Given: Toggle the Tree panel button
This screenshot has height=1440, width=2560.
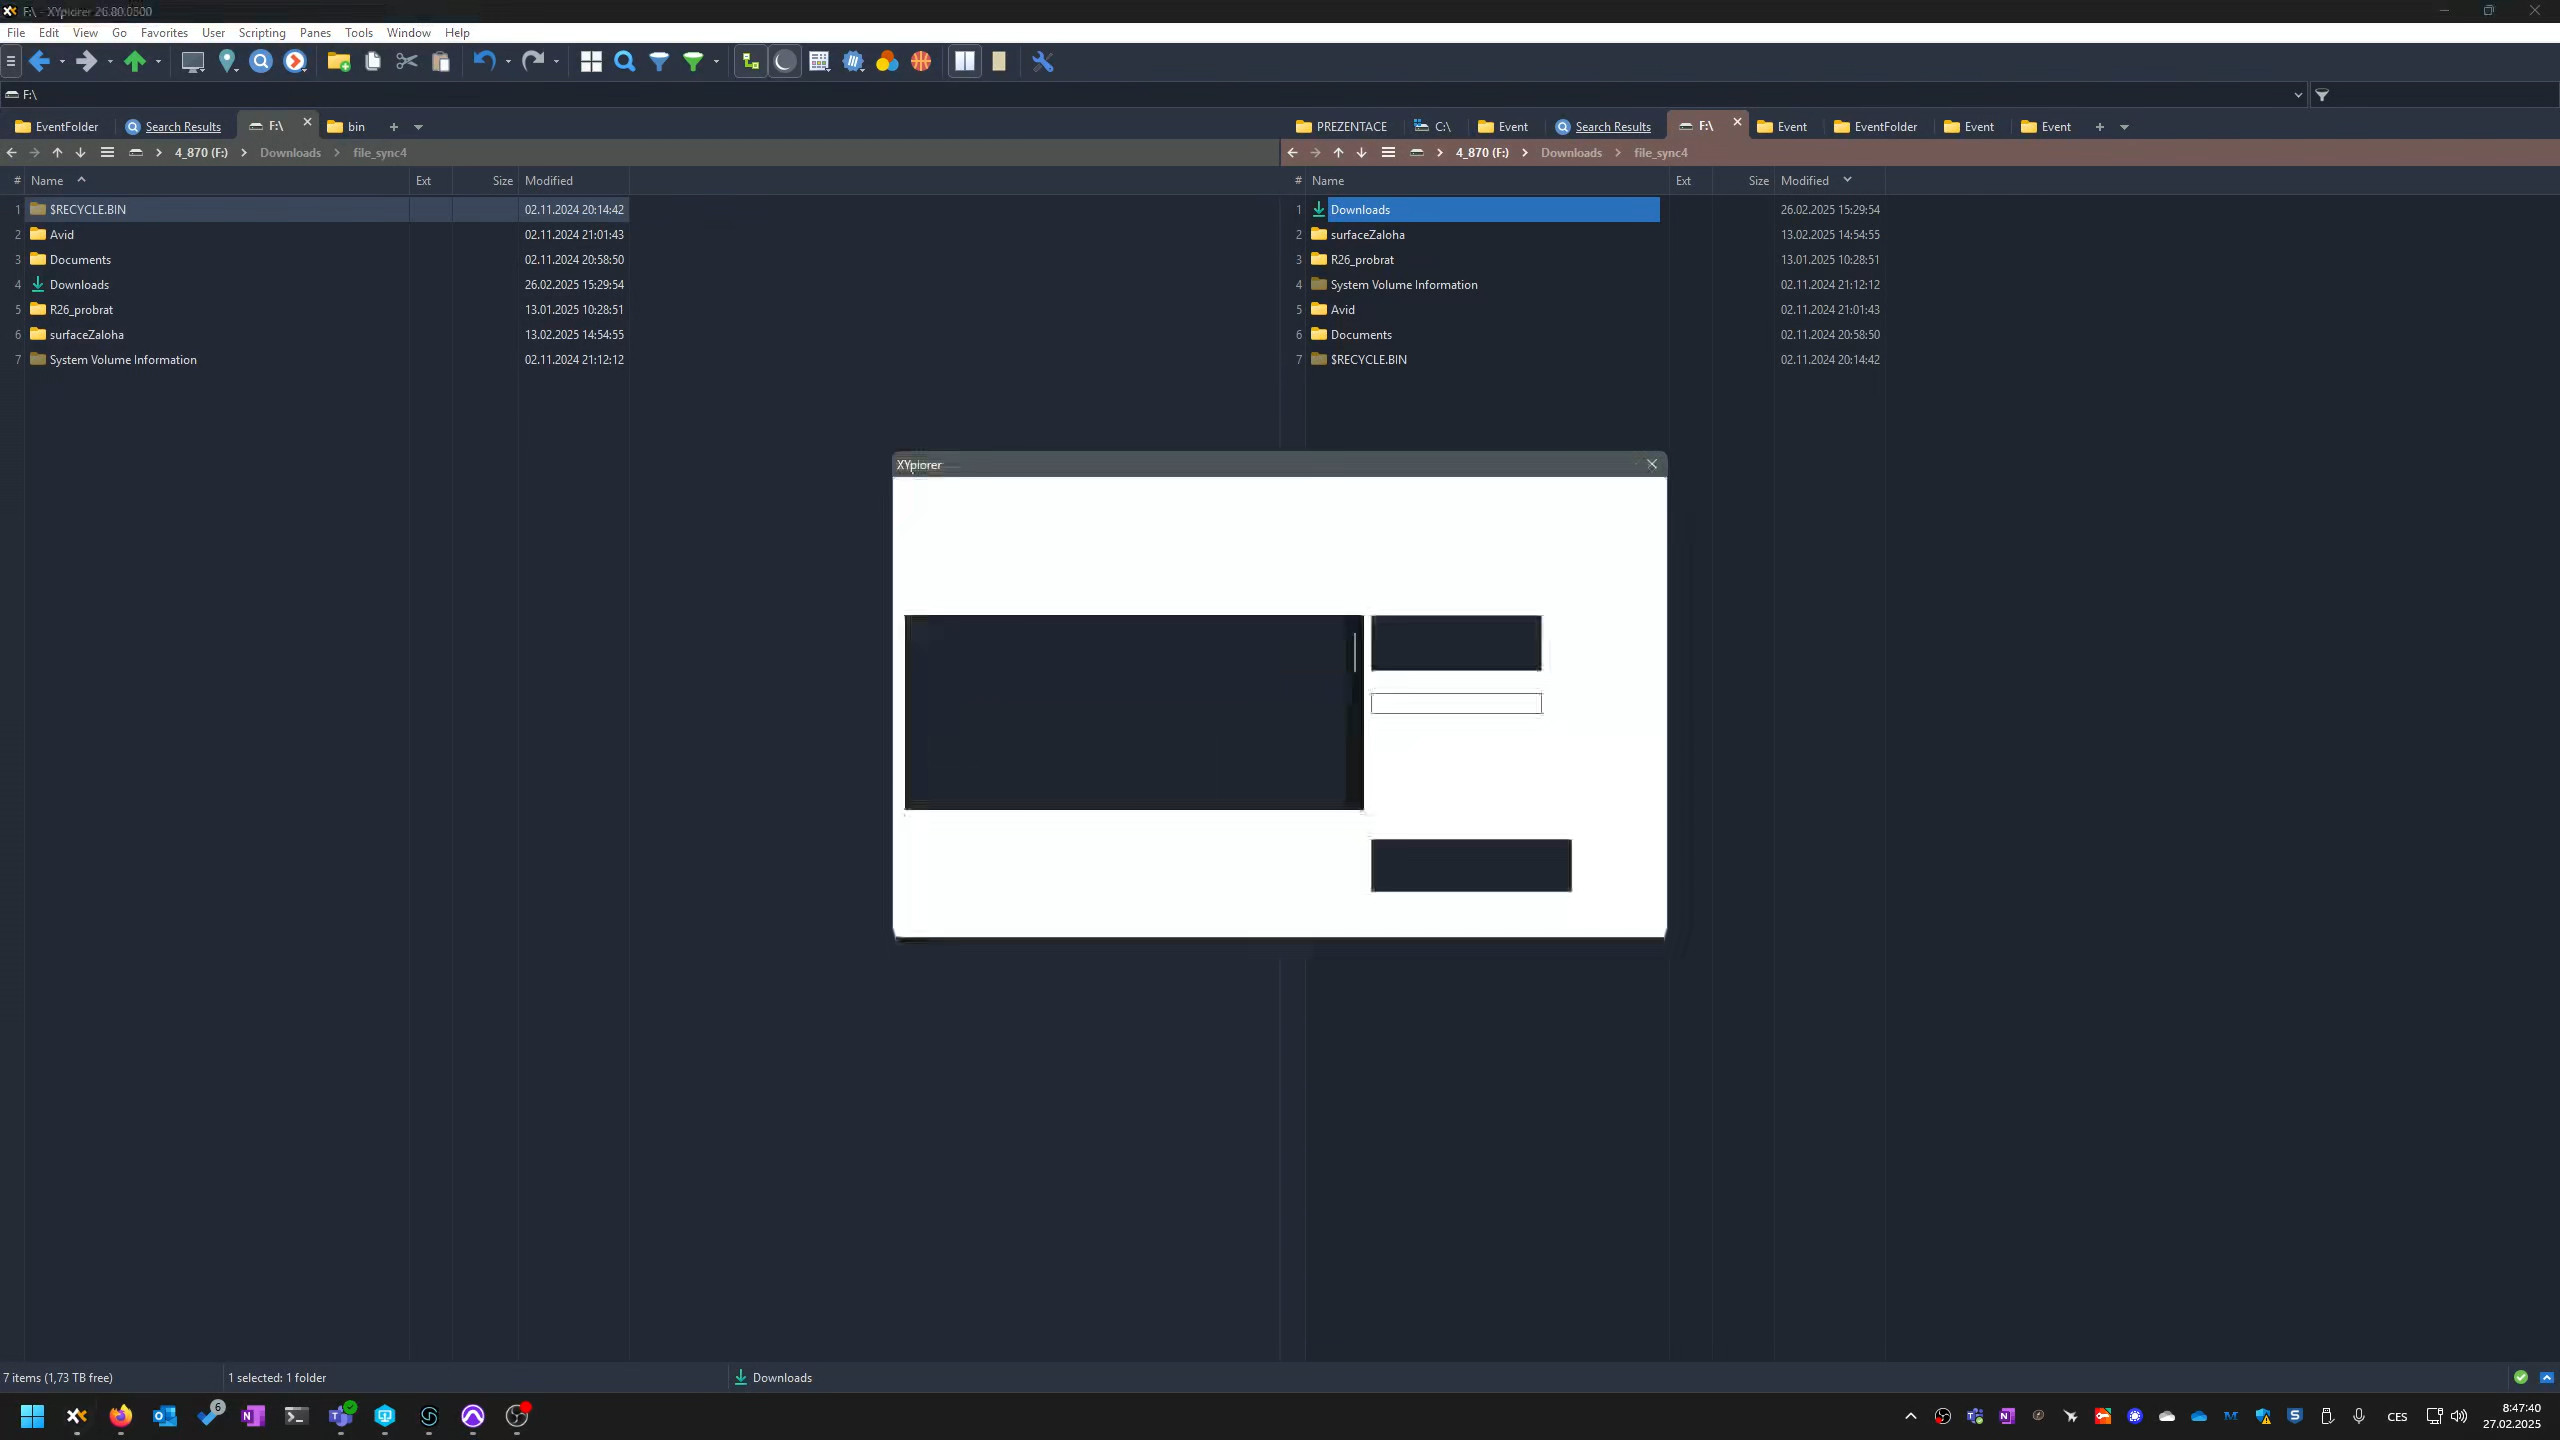Looking at the screenshot, I should coord(750,62).
